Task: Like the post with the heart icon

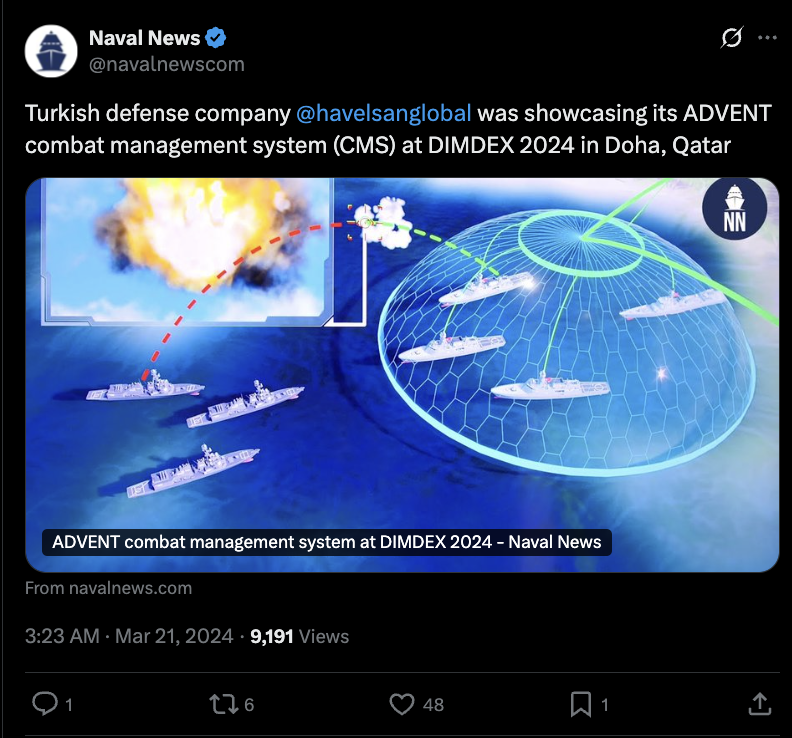Action: tap(402, 704)
